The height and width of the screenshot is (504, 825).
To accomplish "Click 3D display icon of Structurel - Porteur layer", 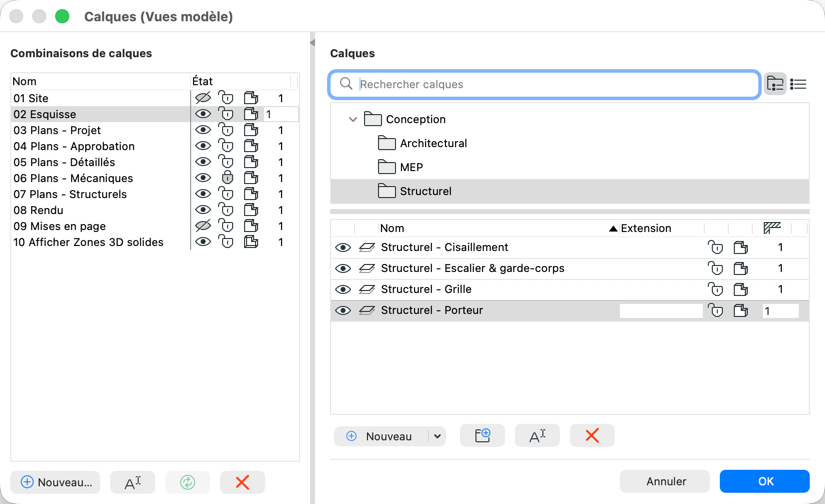I will (x=741, y=310).
